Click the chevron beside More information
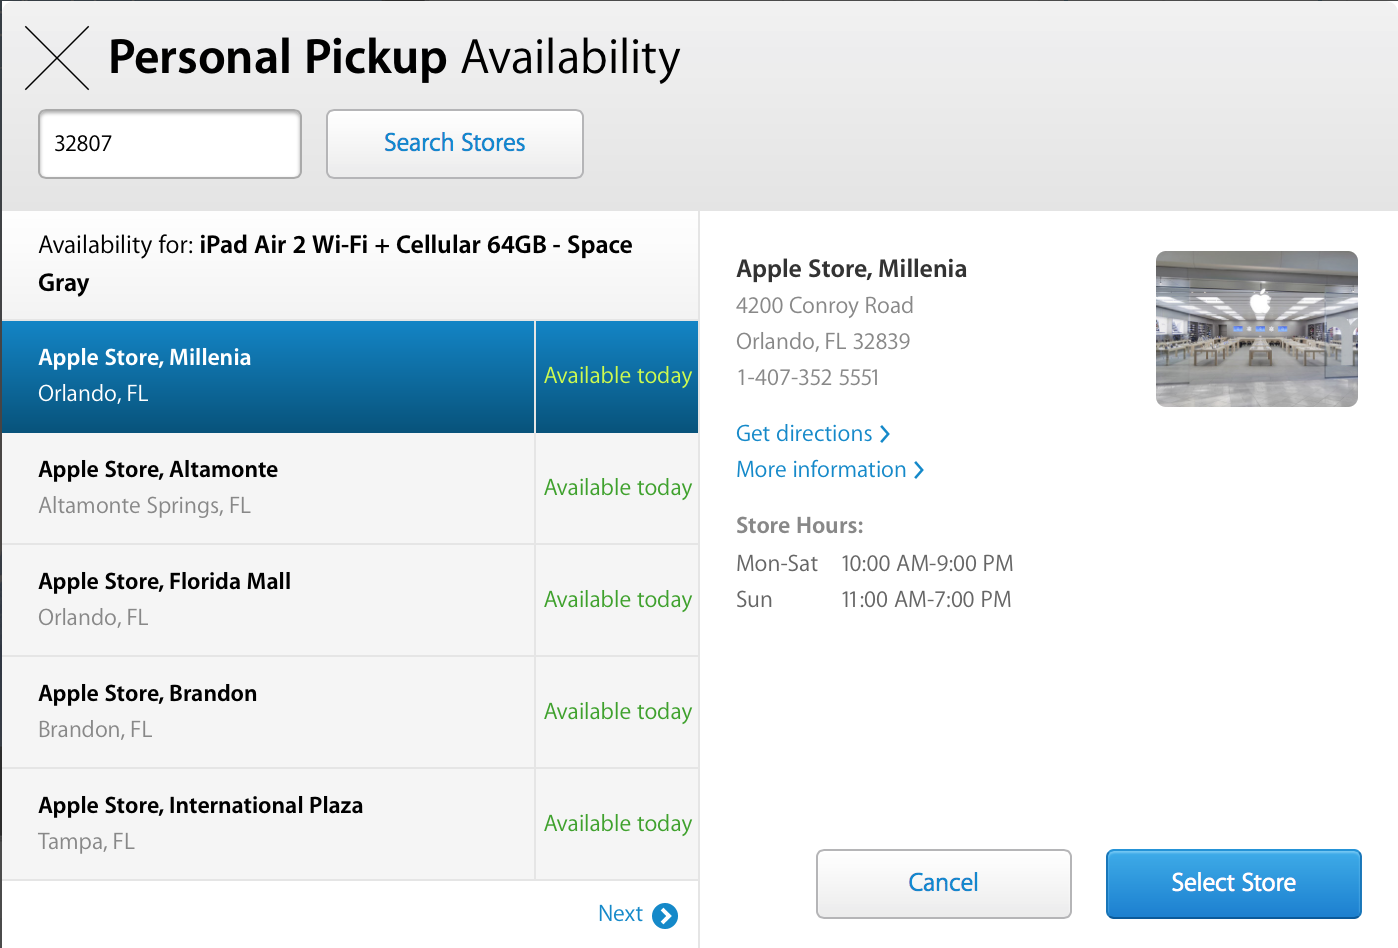 [x=919, y=470]
